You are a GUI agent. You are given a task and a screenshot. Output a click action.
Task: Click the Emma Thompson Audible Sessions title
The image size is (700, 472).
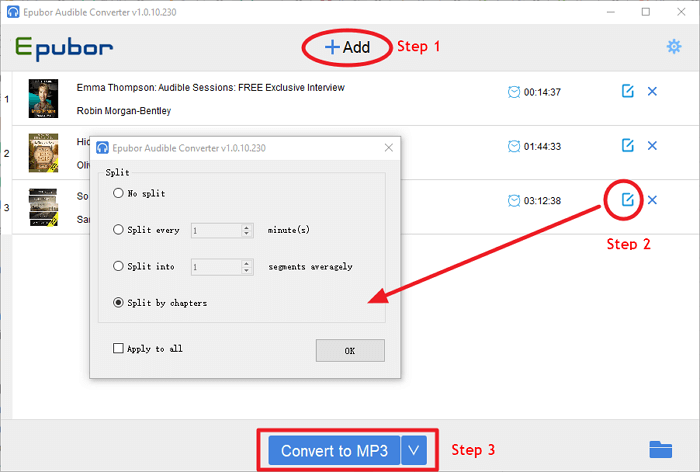tap(210, 88)
